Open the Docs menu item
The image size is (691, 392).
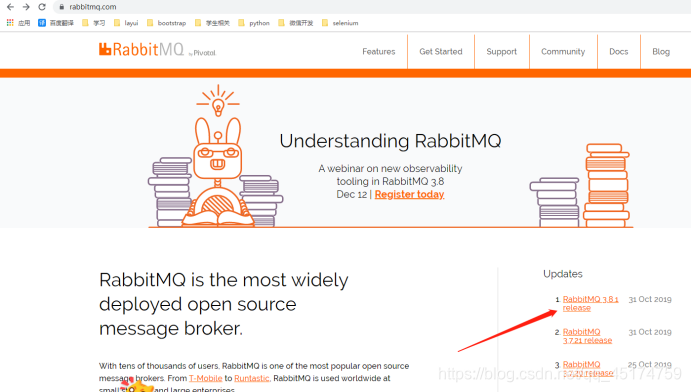619,52
